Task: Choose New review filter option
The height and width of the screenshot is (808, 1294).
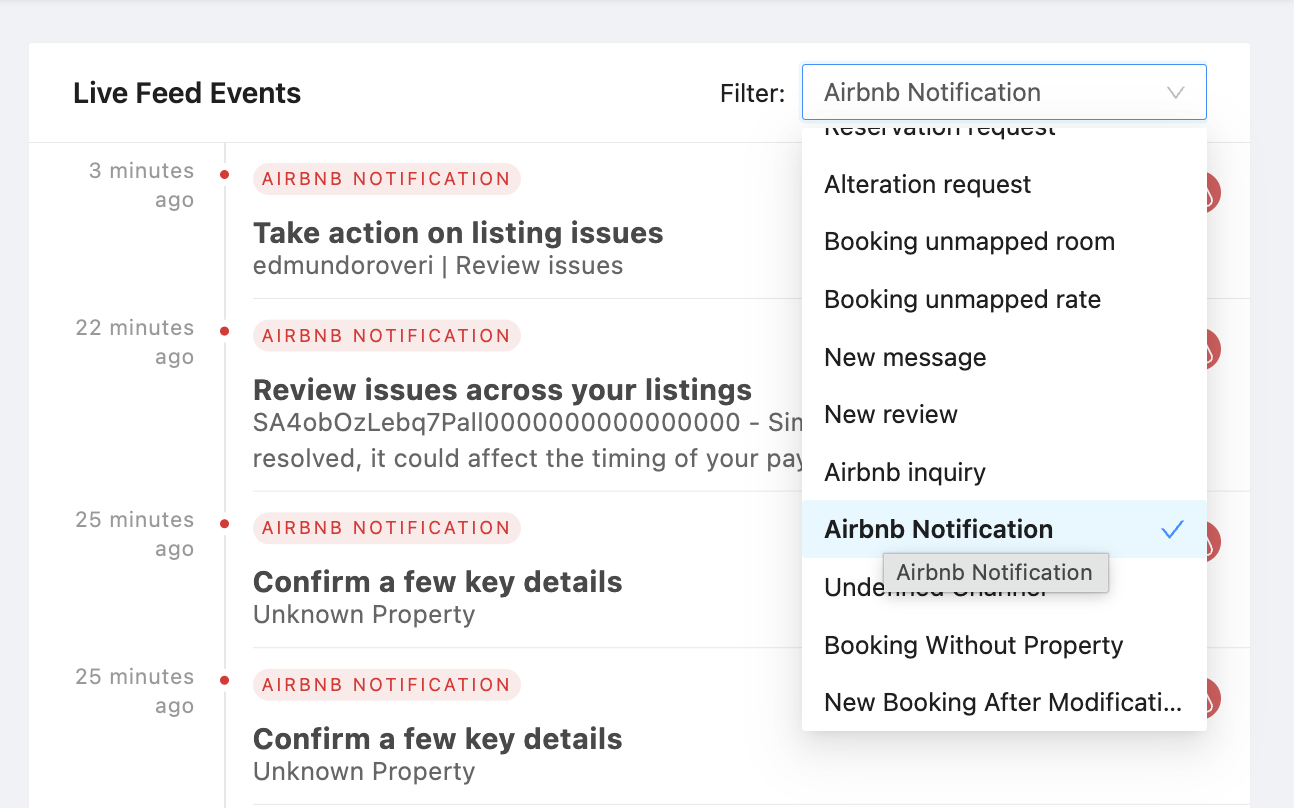Action: (x=1004, y=415)
